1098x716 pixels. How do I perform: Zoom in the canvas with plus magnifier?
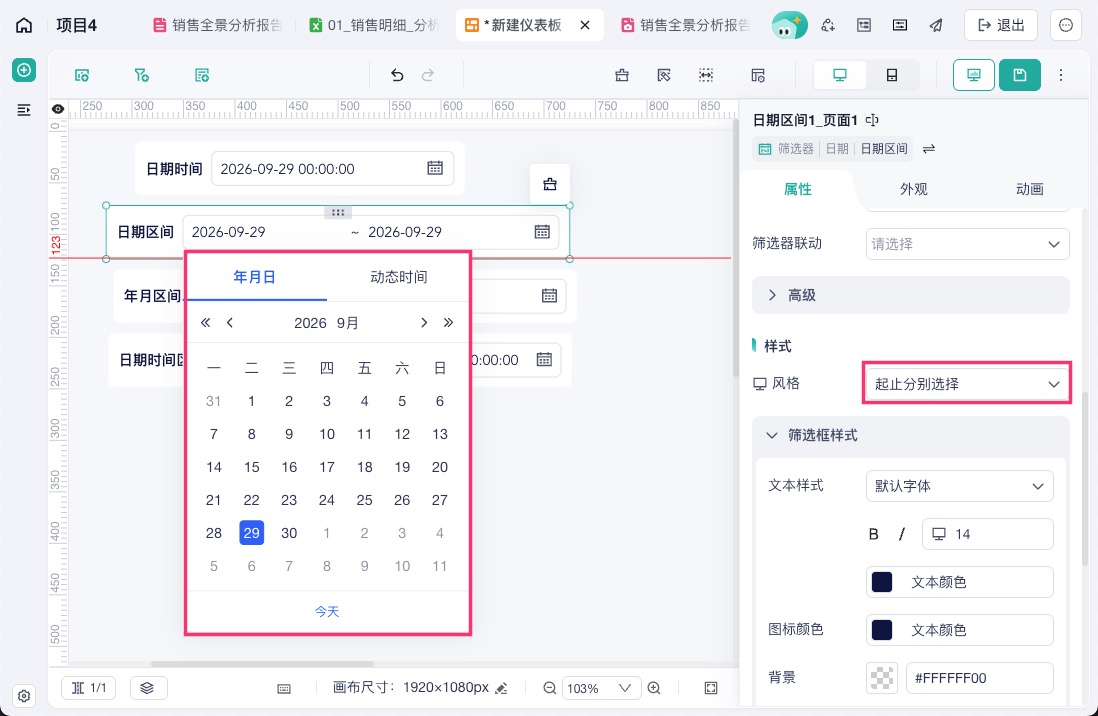pos(654,688)
